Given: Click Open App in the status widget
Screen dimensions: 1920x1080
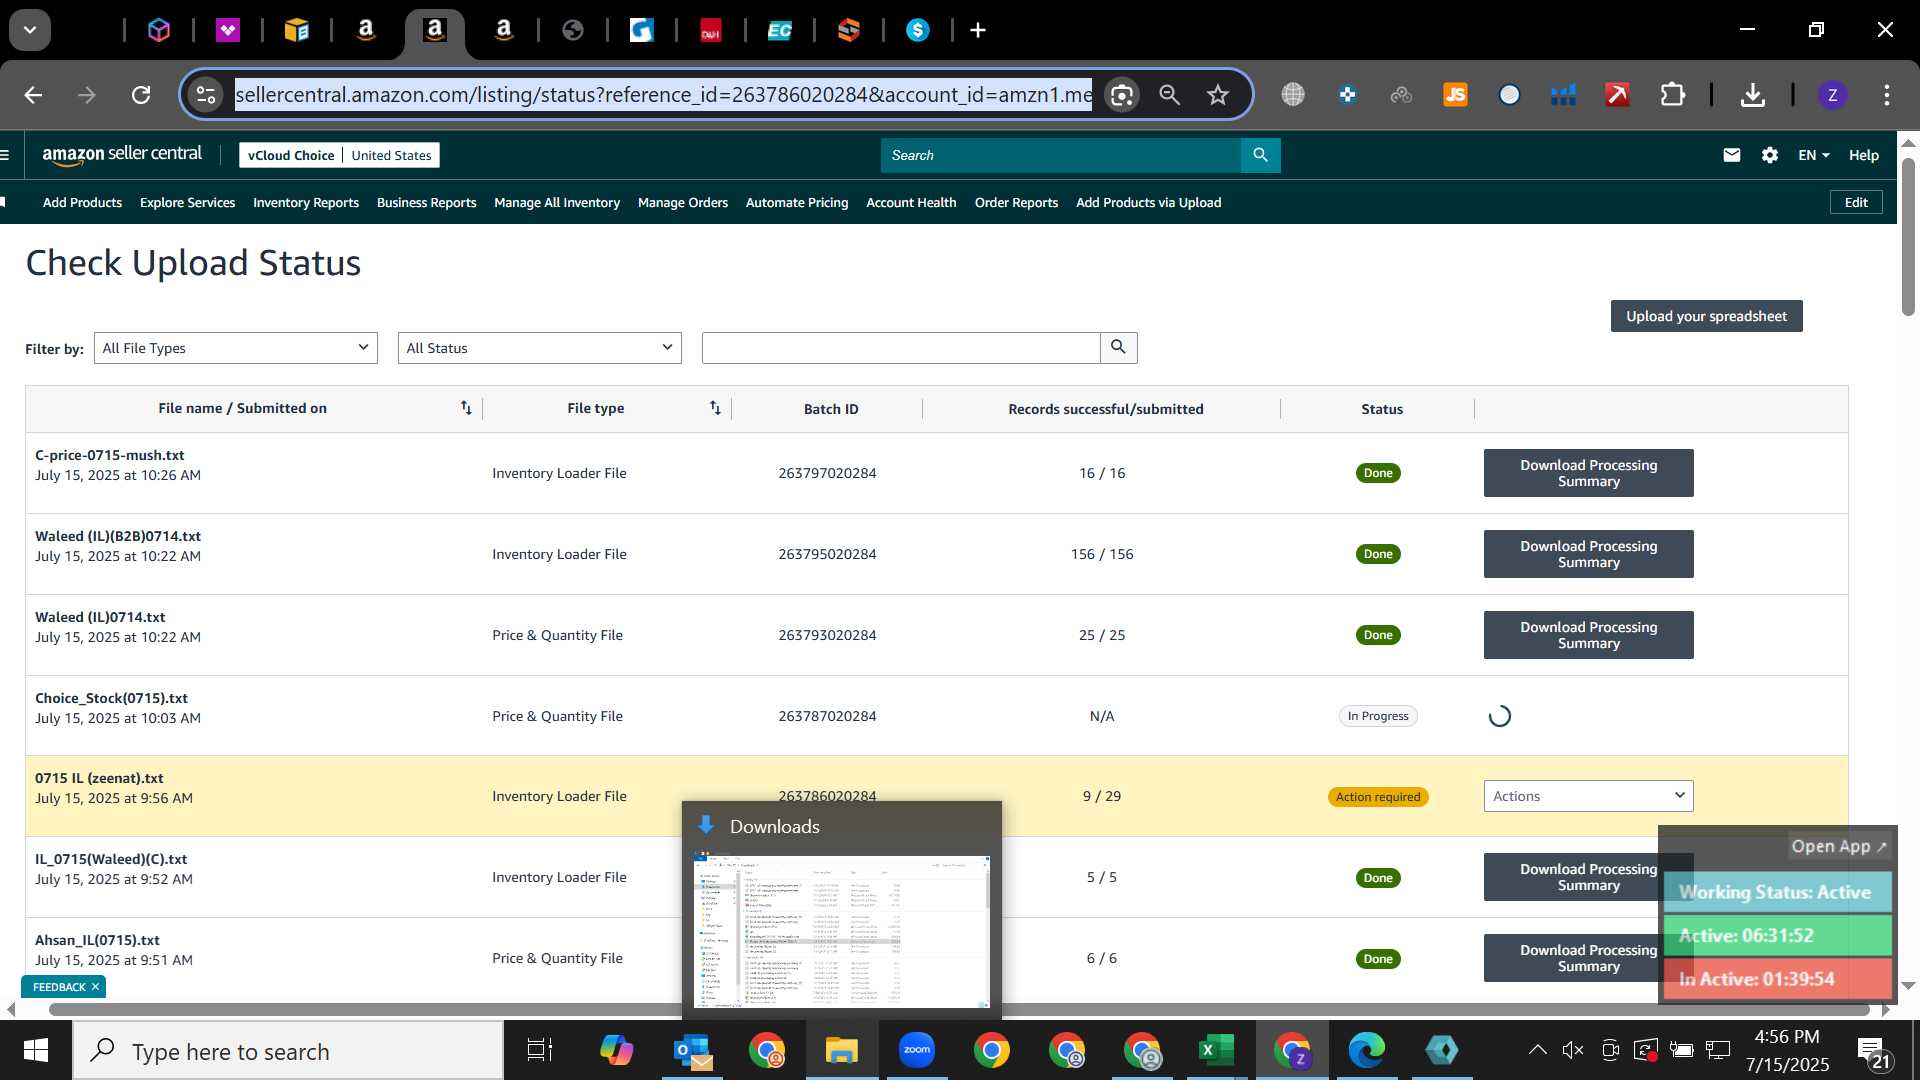Looking at the screenshot, I should click(1838, 846).
